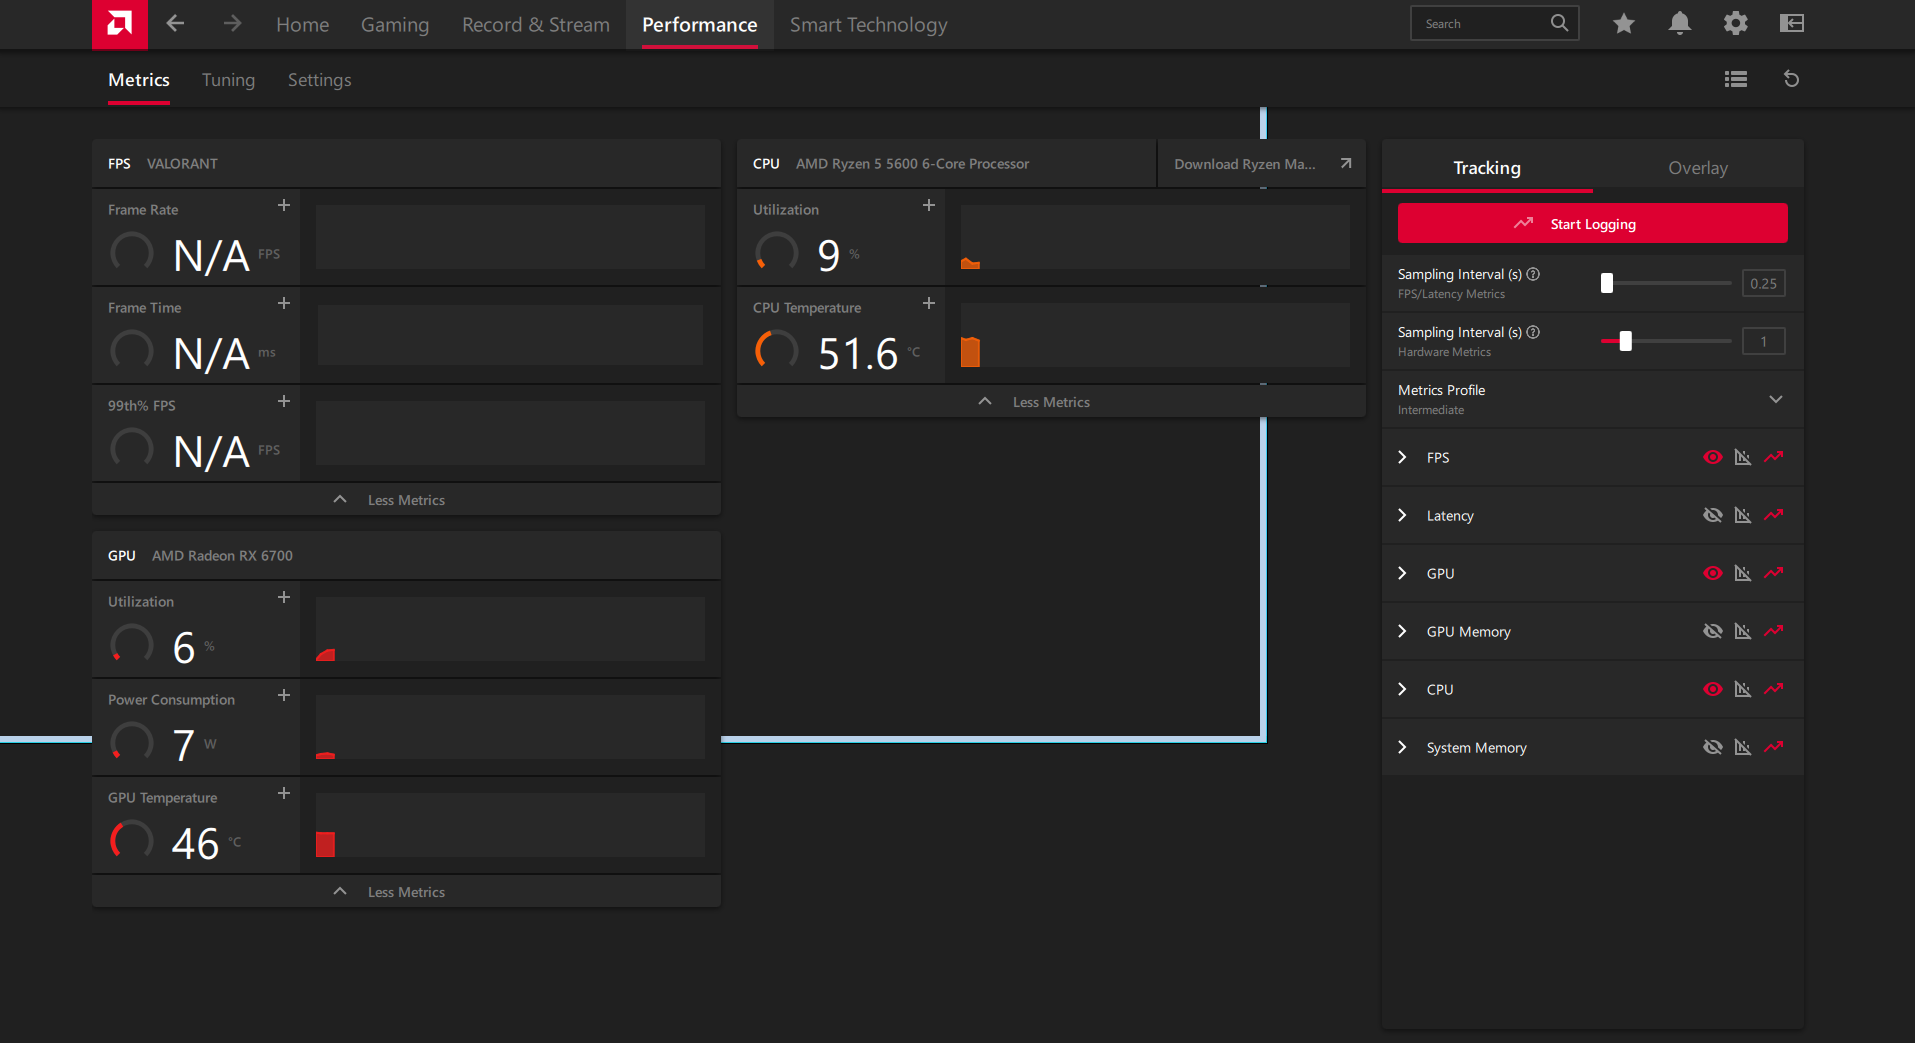Toggle graph display for FPS row

1743,457
